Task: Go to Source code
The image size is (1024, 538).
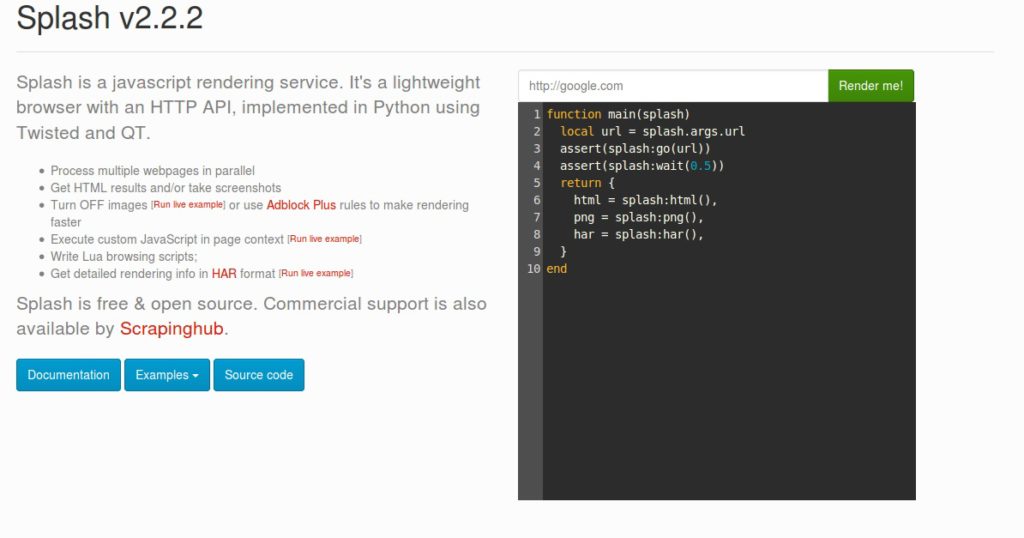Action: point(259,375)
